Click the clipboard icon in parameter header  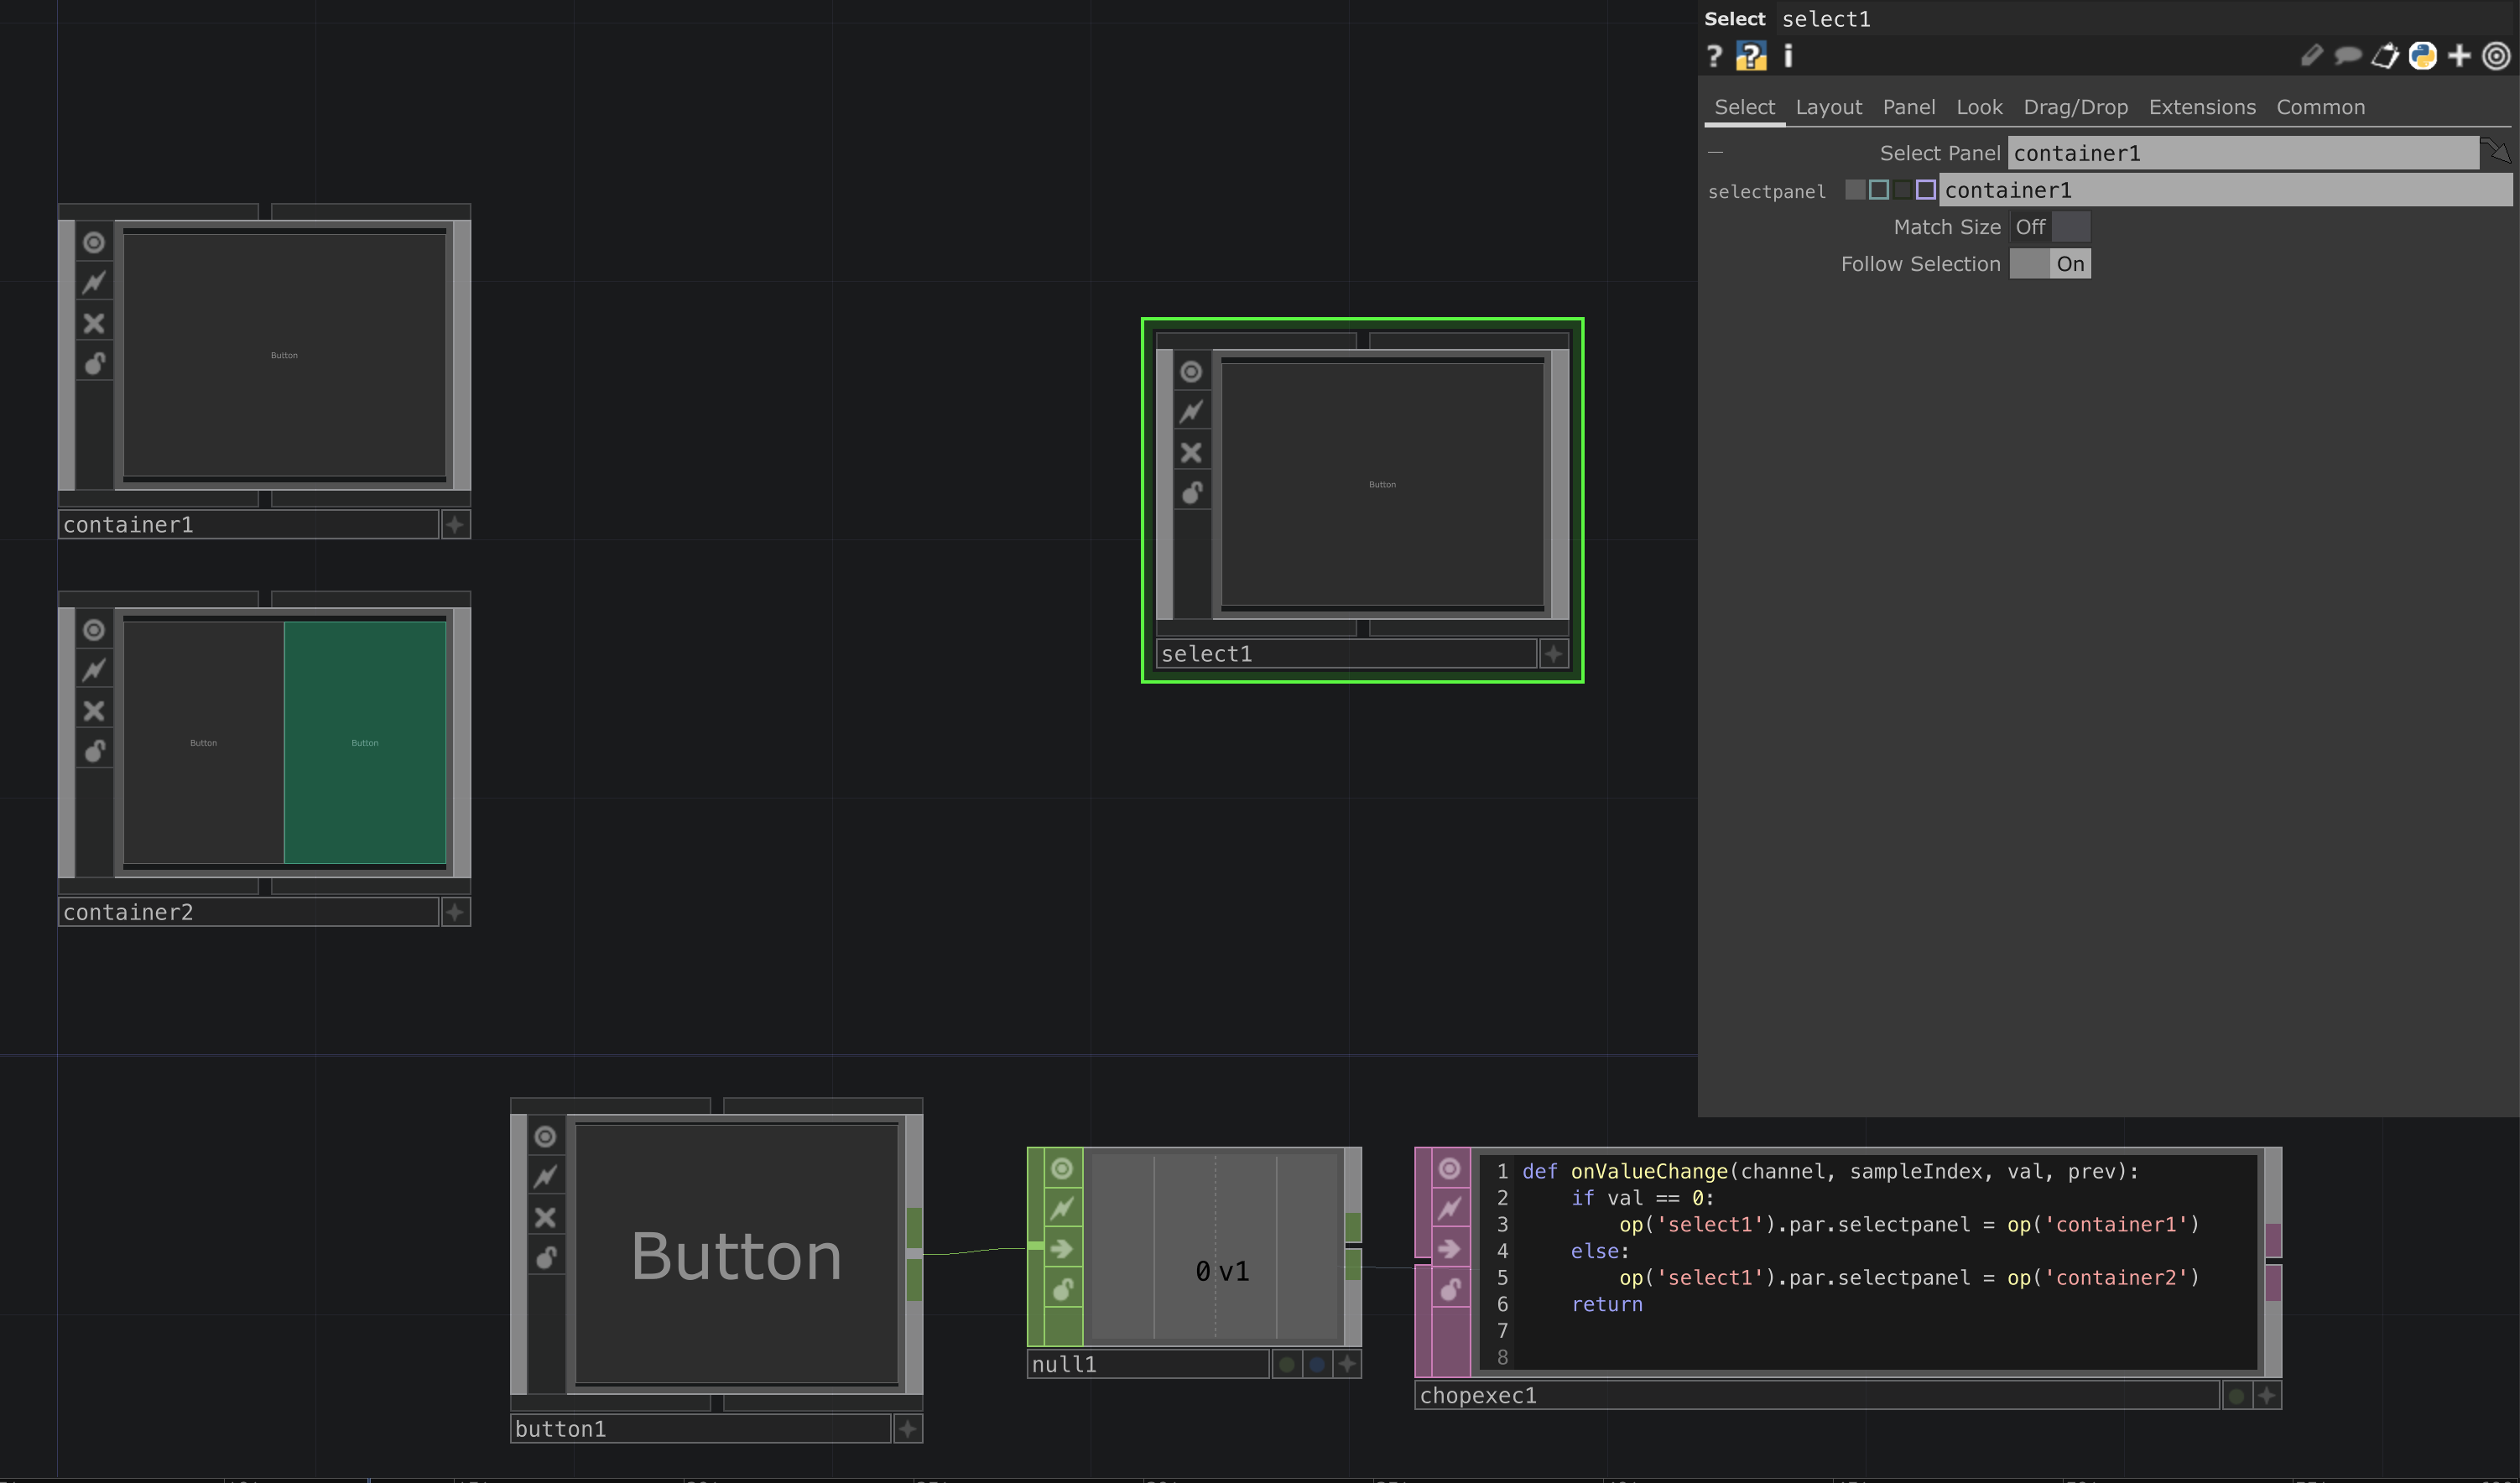click(2385, 56)
